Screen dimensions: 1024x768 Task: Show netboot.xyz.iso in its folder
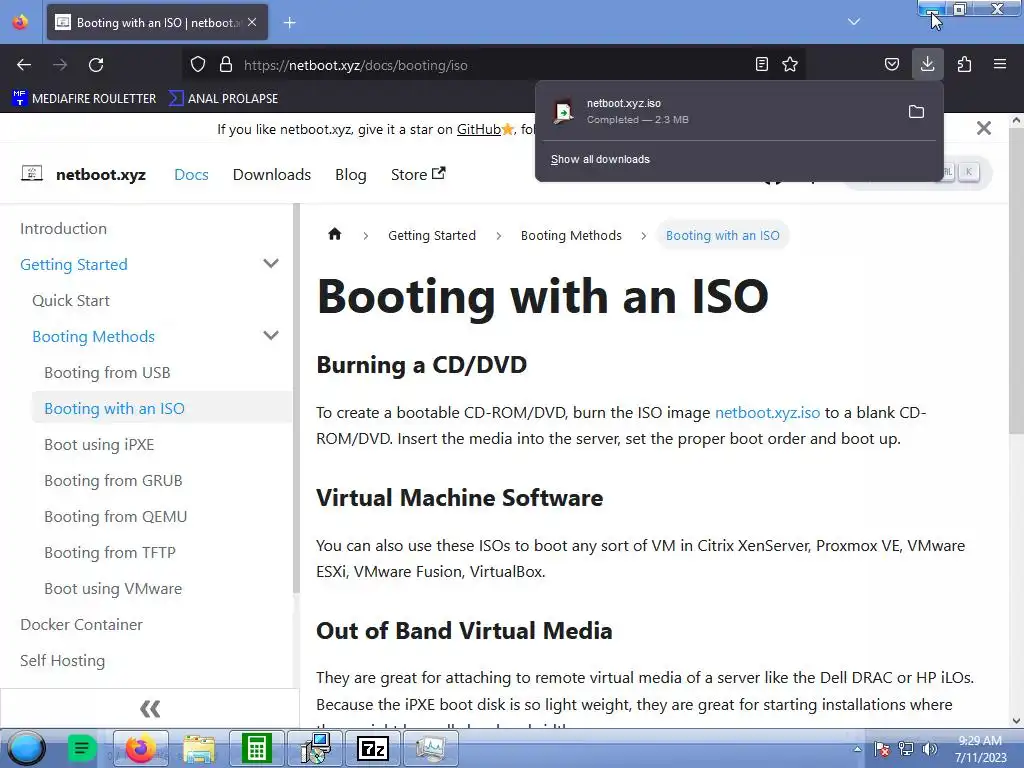916,112
